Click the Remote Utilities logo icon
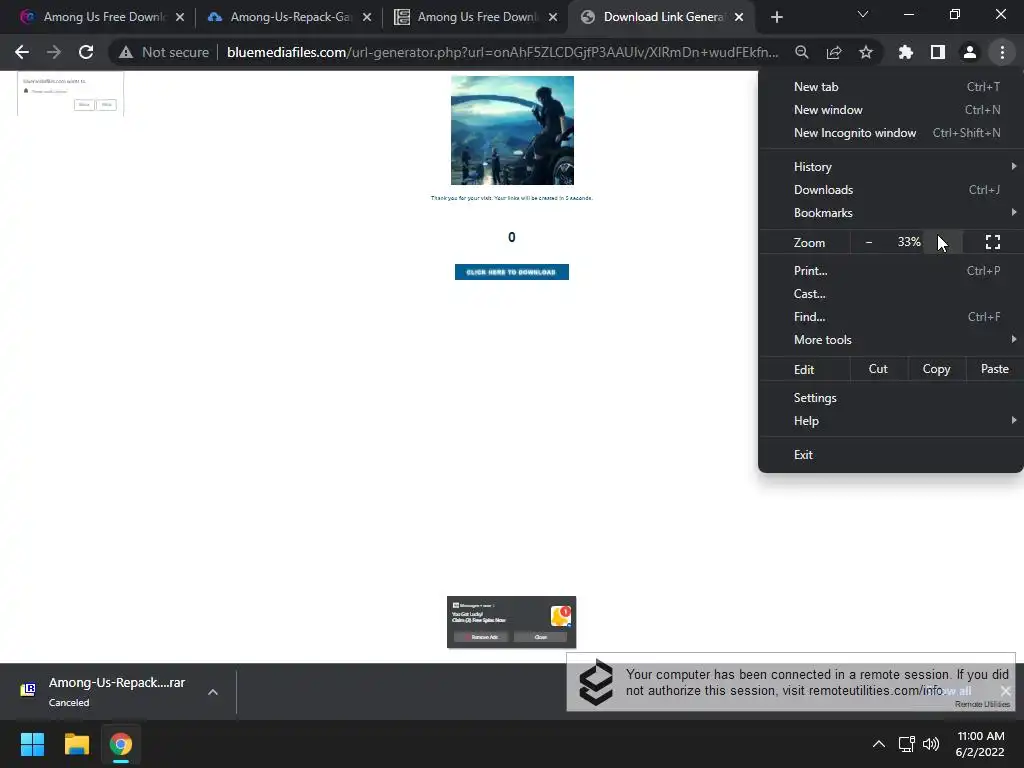This screenshot has width=1024, height=768. tap(596, 682)
